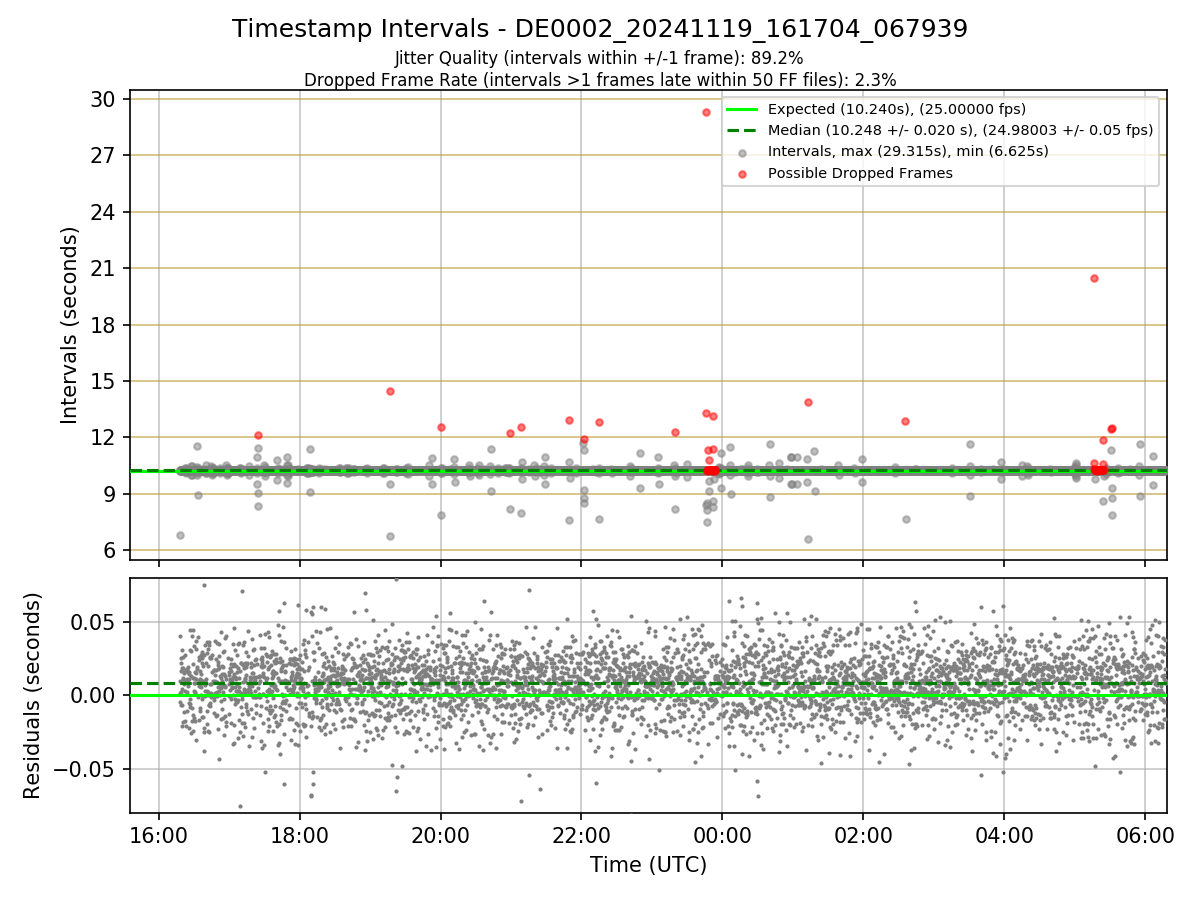Click the '18:00' x-axis tick label
The image size is (1200, 900).
[x=300, y=836]
